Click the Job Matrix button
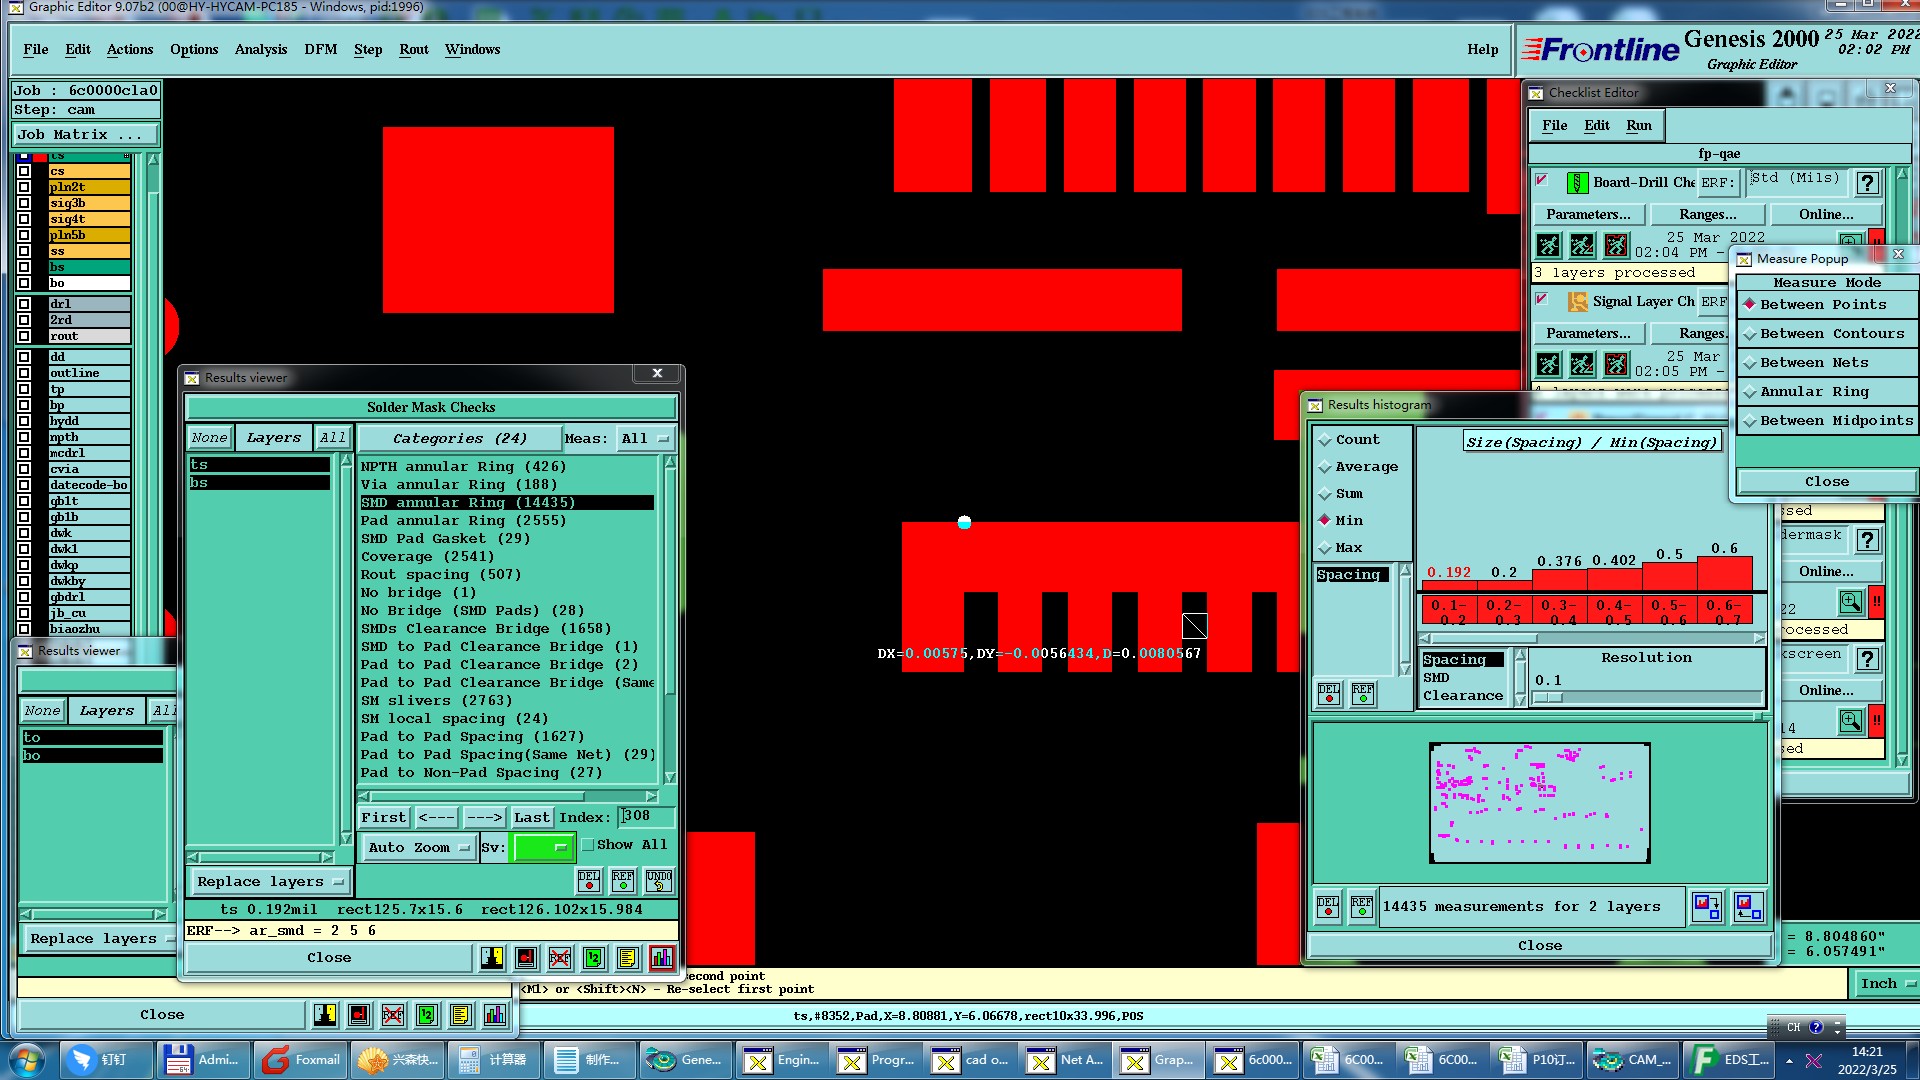 pyautogui.click(x=85, y=134)
